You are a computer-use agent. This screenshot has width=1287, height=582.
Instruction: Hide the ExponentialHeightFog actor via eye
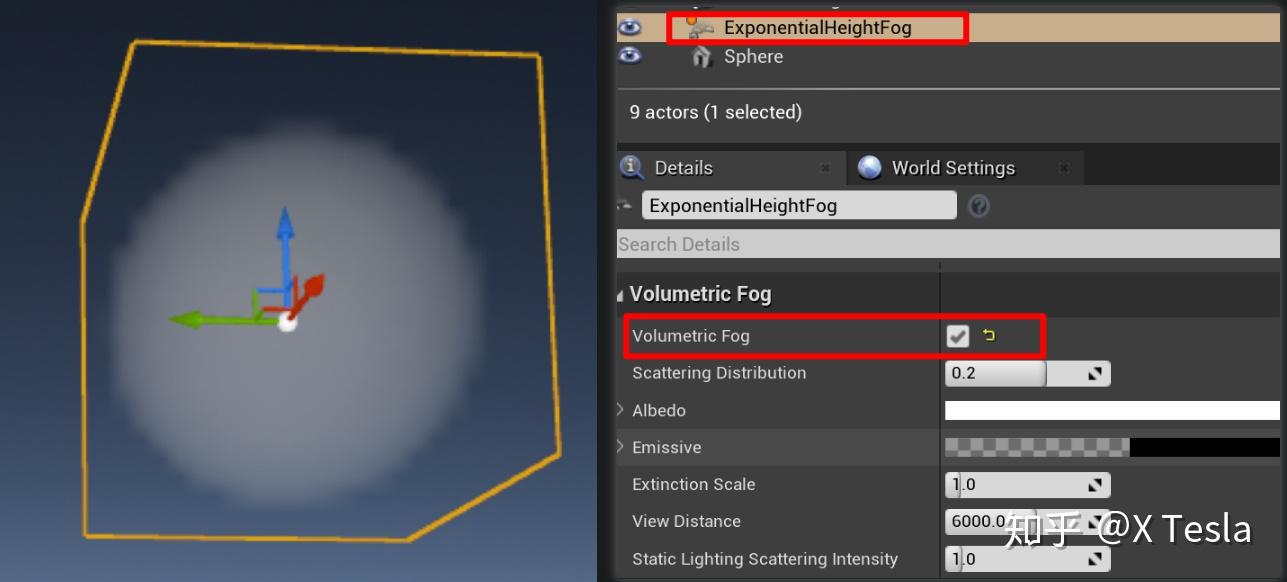click(630, 27)
